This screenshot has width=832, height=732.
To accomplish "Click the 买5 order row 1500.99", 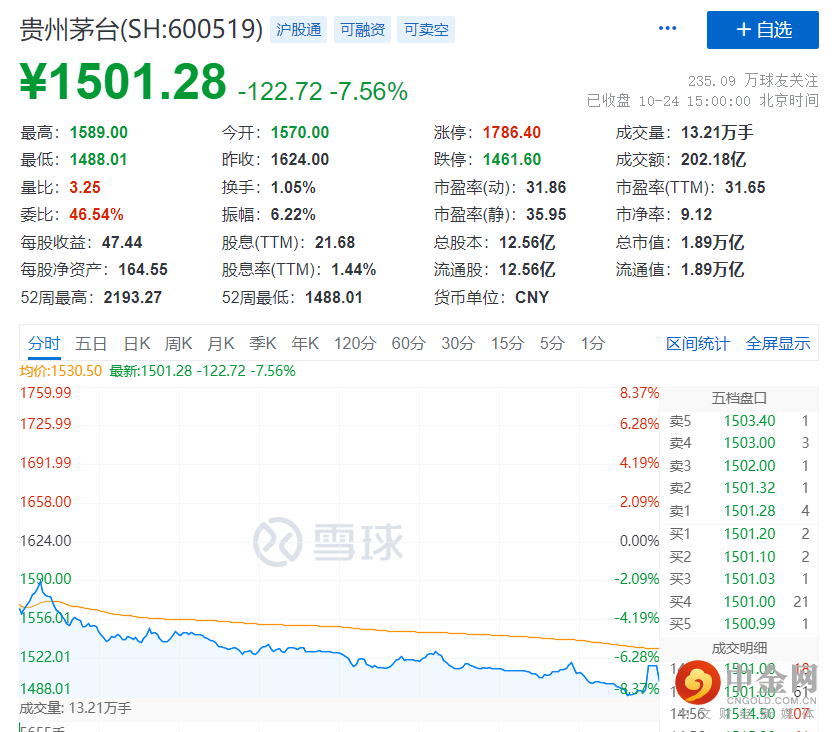I will click(739, 624).
